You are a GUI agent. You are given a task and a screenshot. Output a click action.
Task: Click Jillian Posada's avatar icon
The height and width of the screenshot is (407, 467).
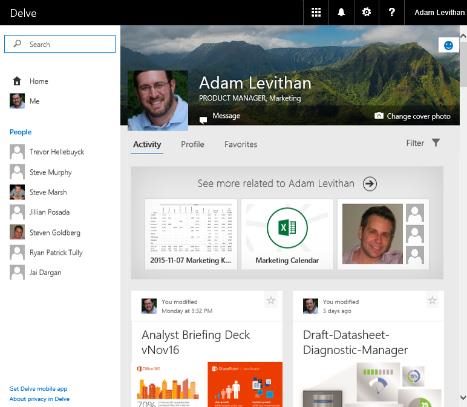(17, 212)
